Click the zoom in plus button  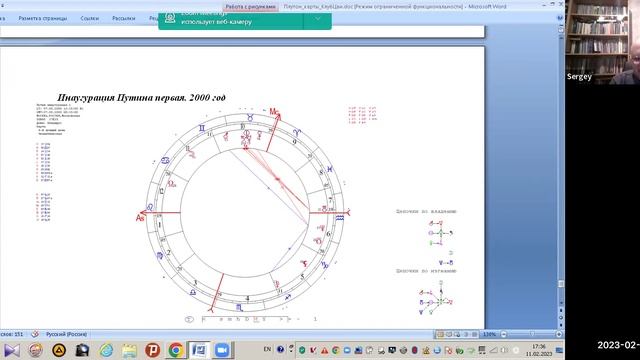(x=559, y=334)
